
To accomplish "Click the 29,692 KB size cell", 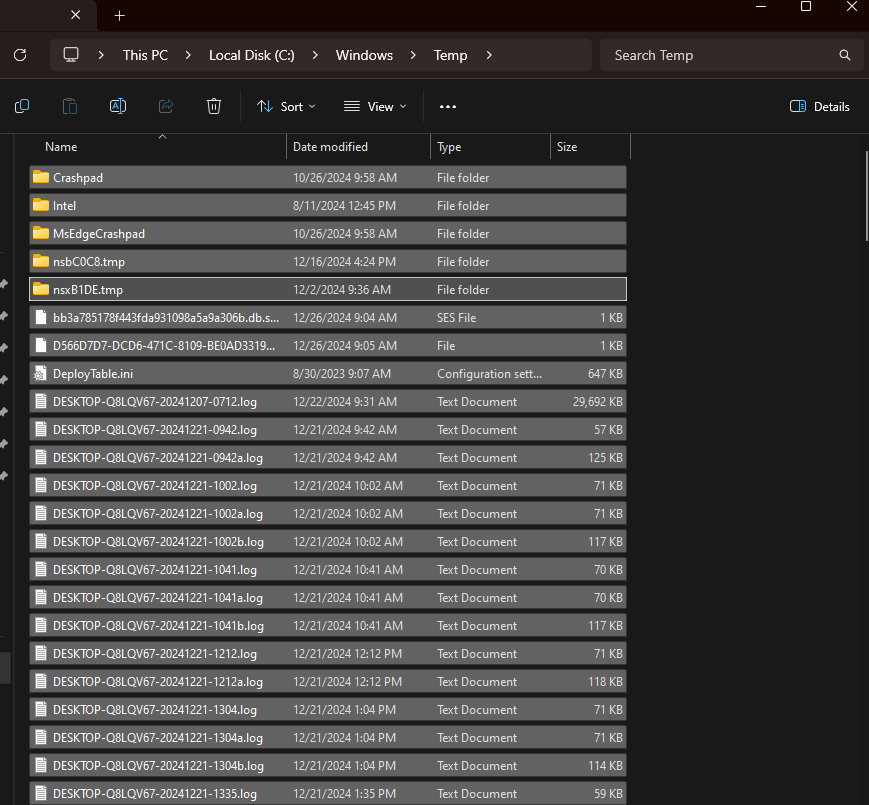I will coord(597,402).
